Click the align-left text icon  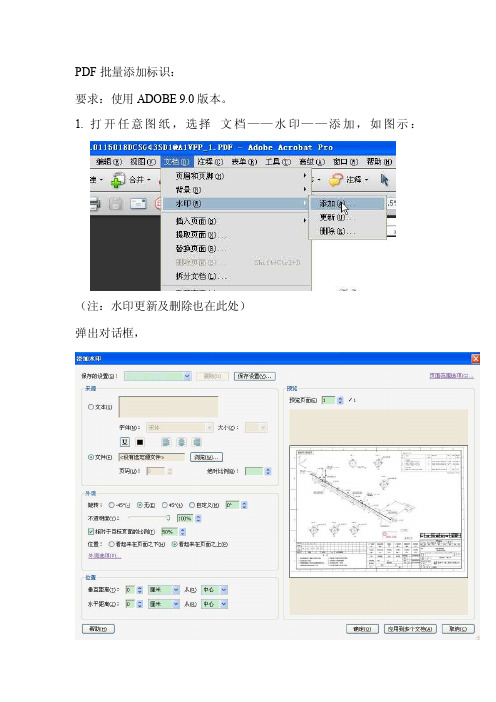pos(166,442)
